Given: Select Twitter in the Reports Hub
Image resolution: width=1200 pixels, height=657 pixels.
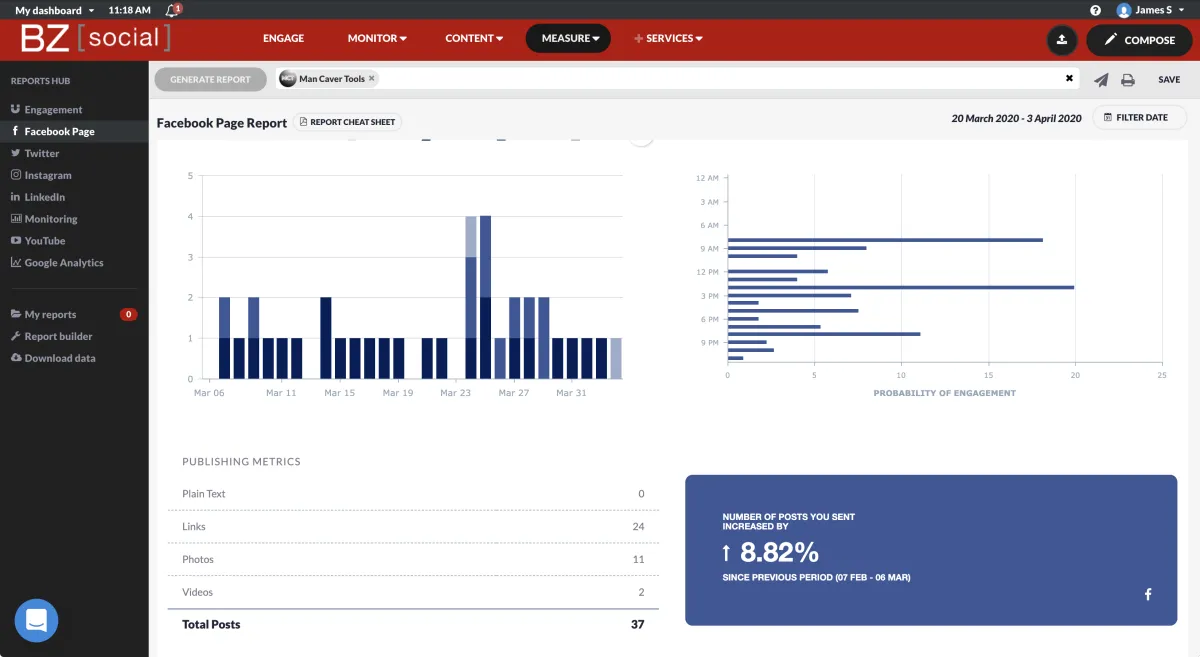Looking at the screenshot, I should pos(42,153).
